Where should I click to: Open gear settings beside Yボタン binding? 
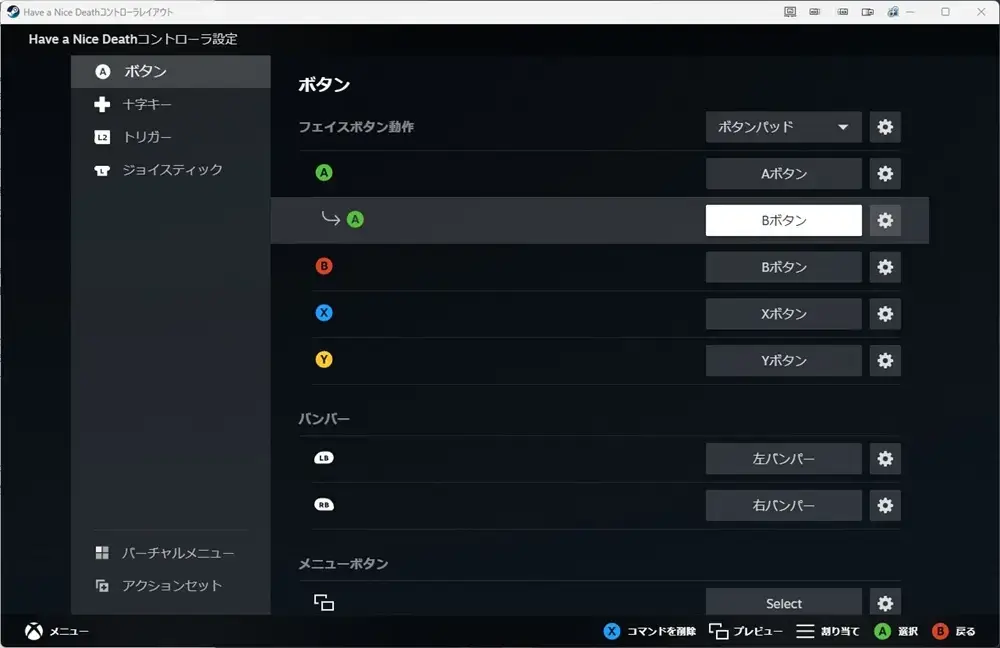885,360
